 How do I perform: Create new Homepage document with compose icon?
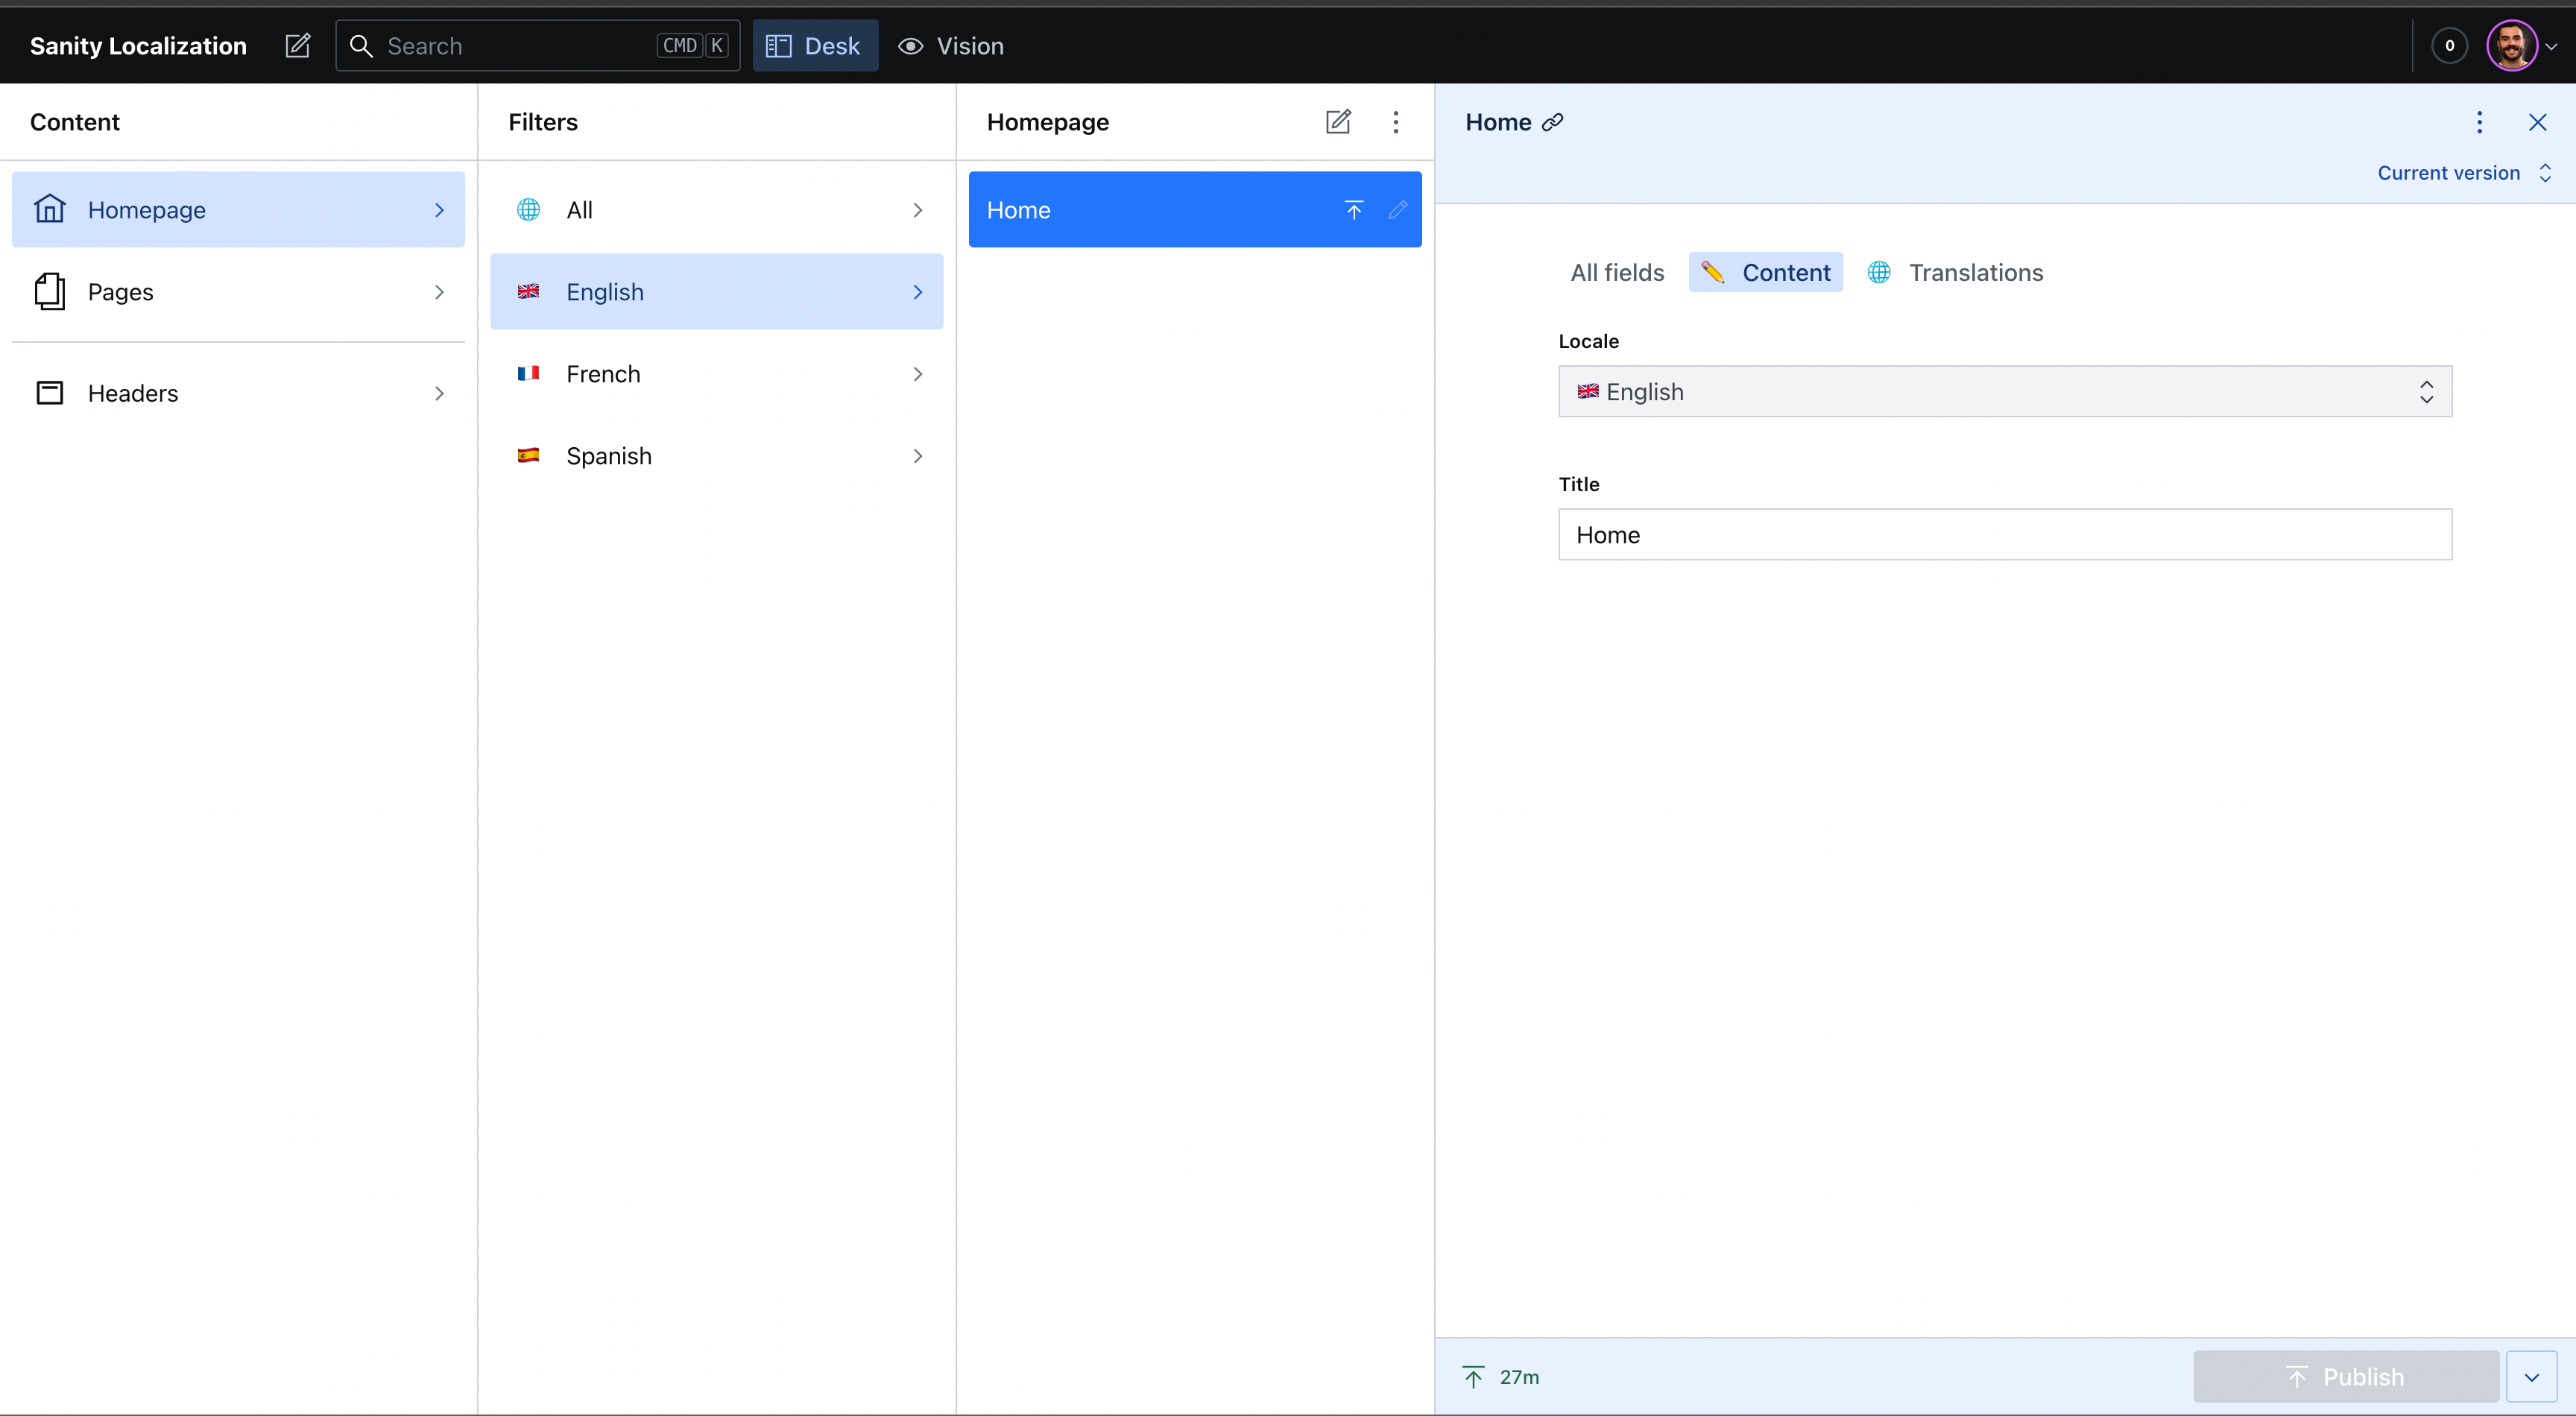pyautogui.click(x=1338, y=122)
